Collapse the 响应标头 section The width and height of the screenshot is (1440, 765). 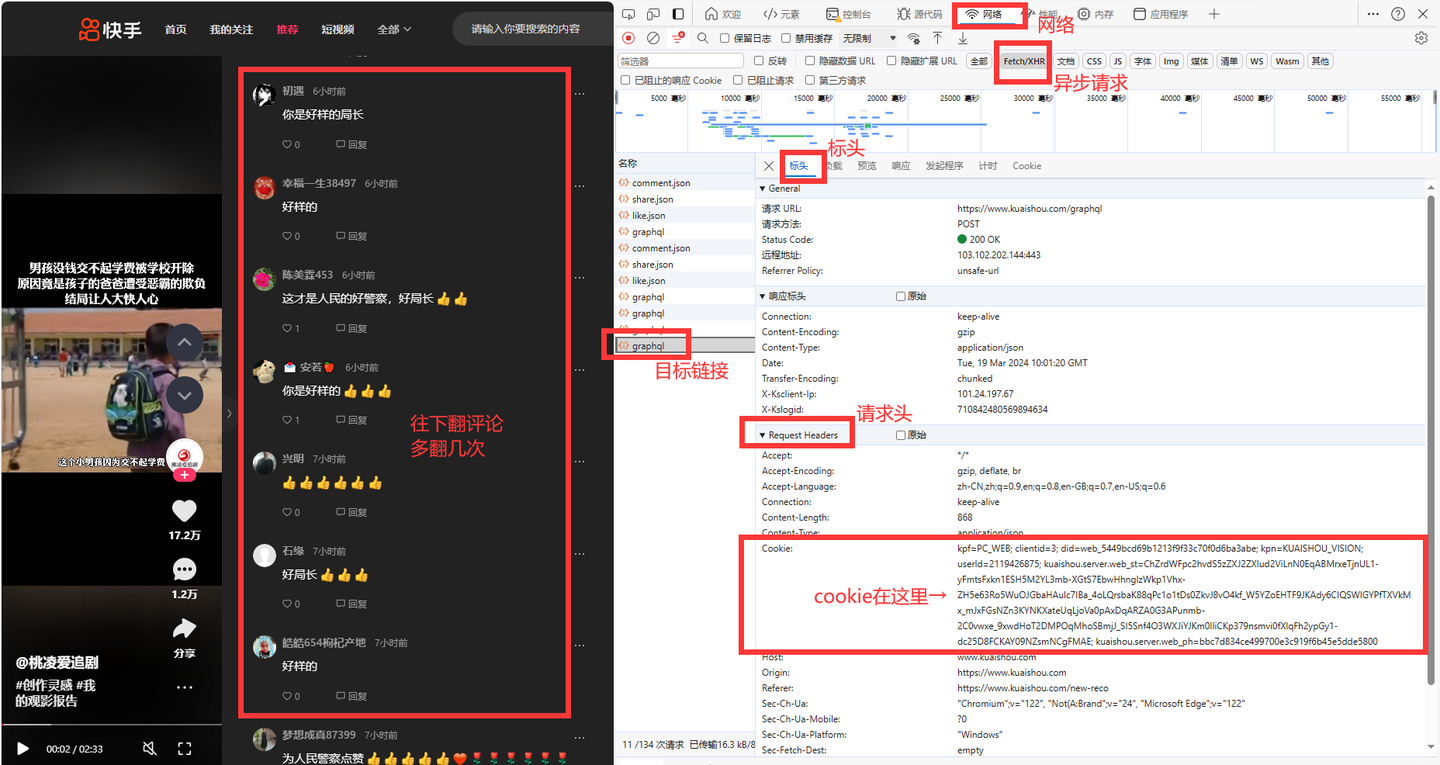coord(763,296)
